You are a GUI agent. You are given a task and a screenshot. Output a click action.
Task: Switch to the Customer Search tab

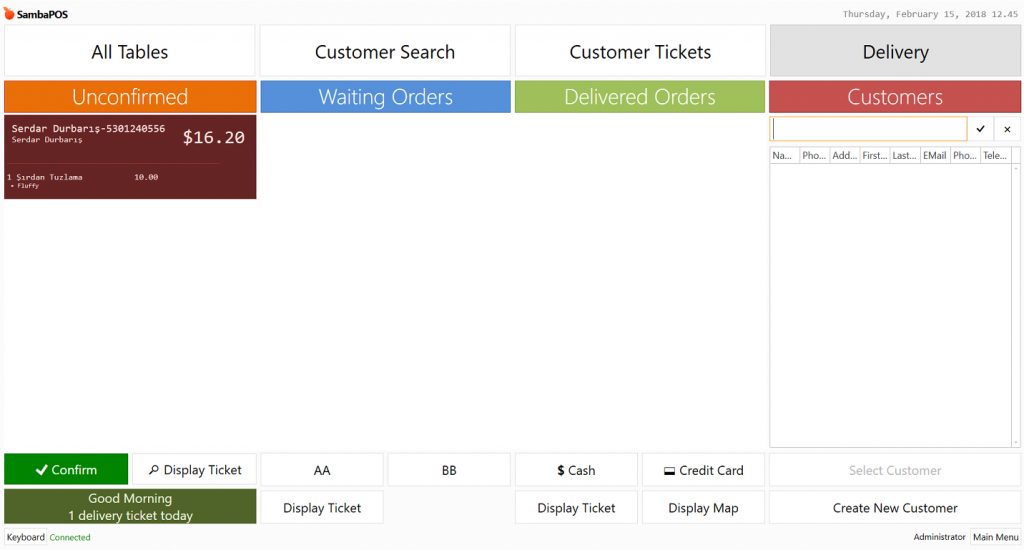[385, 52]
